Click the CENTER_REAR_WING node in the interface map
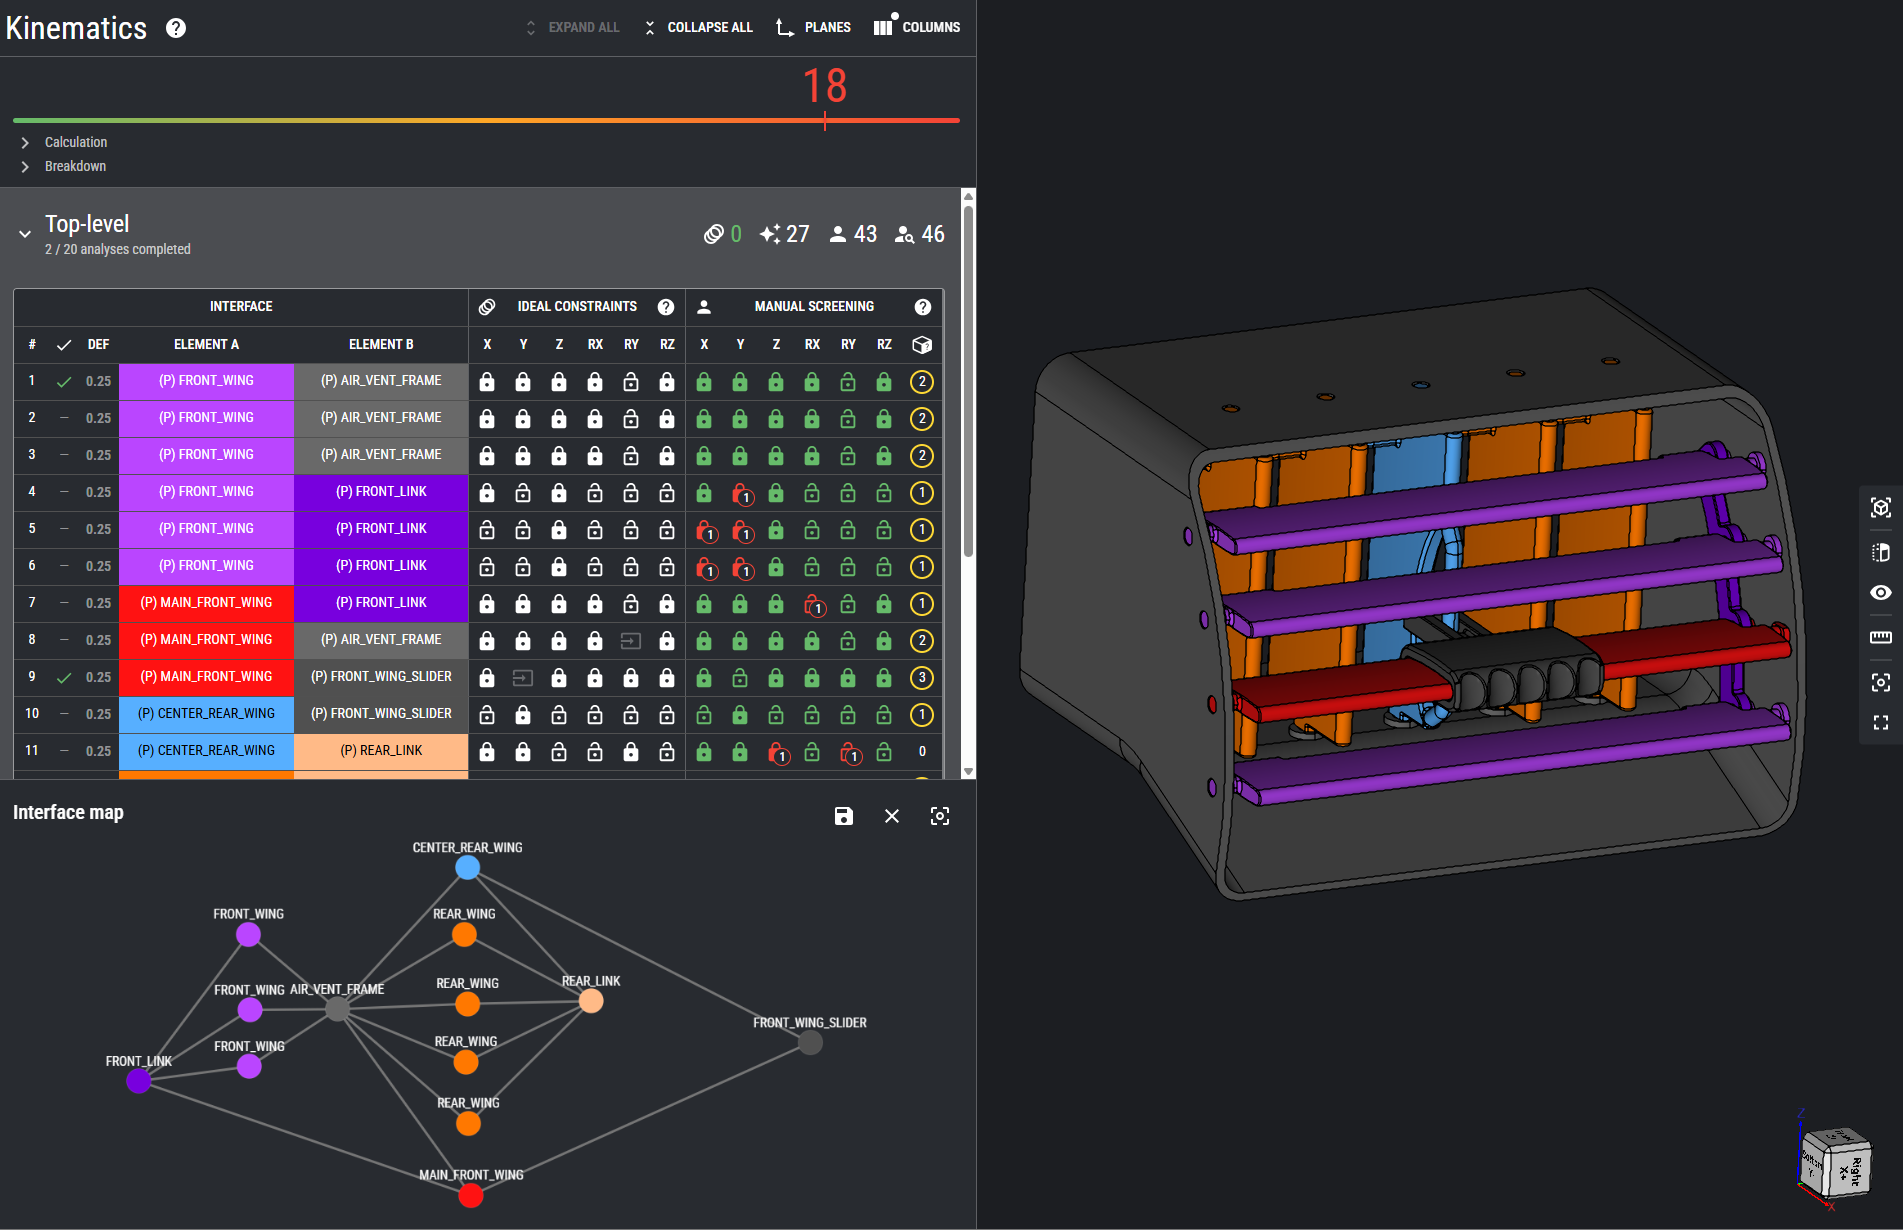This screenshot has height=1230, width=1903. point(466,867)
